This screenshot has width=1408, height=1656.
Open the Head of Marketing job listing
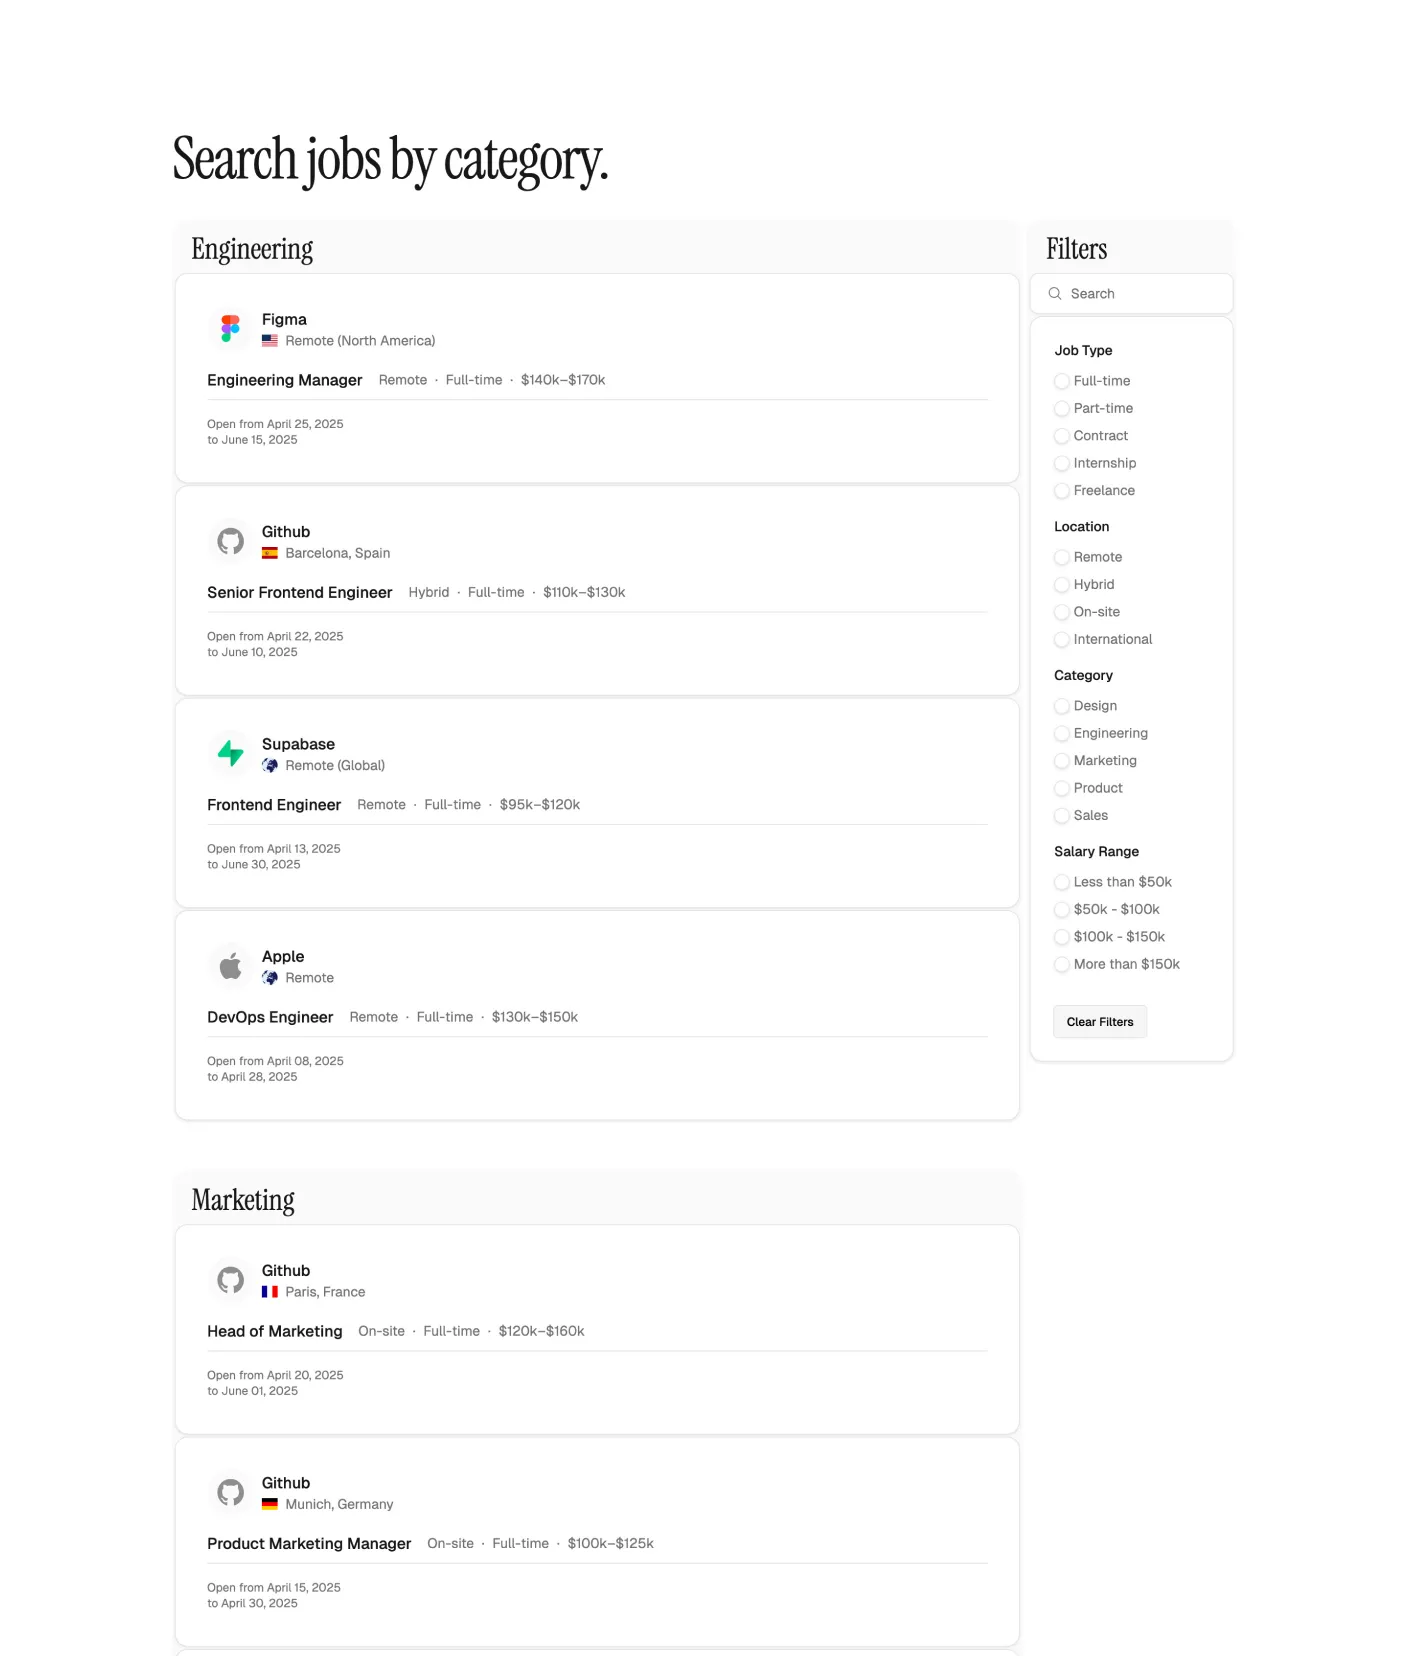point(275,1331)
